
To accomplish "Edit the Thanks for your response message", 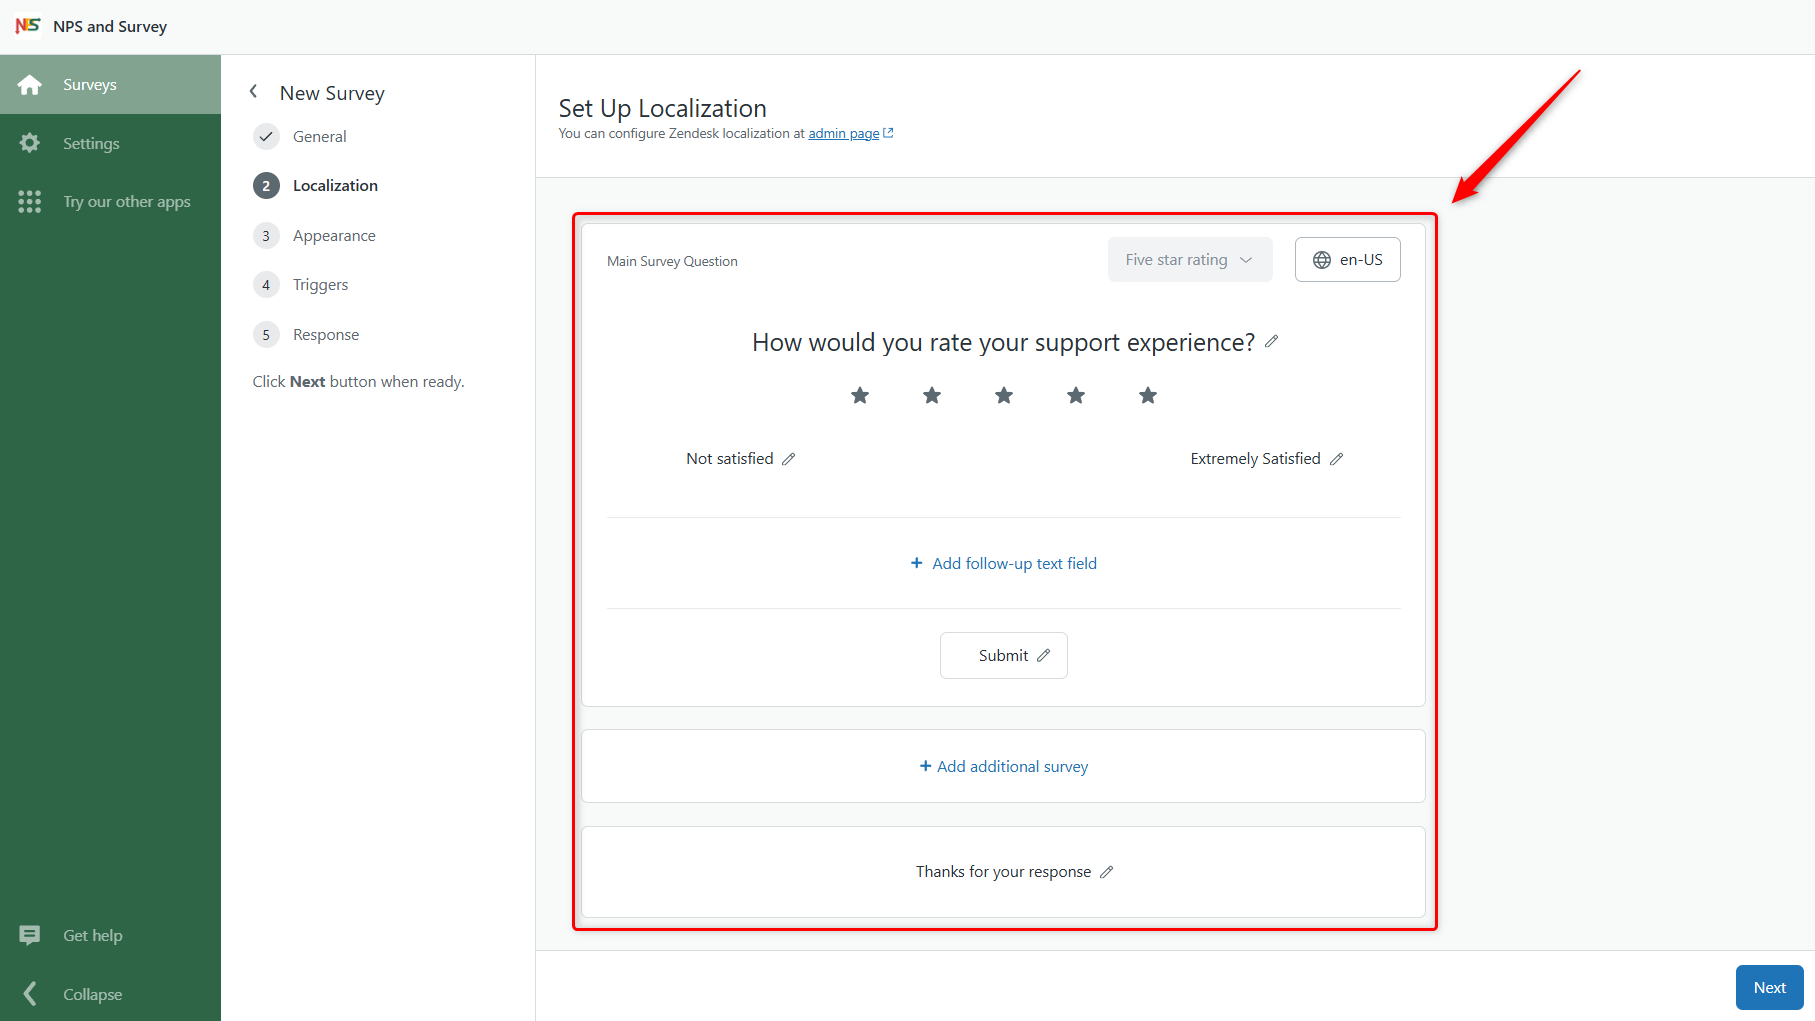I will (1107, 871).
